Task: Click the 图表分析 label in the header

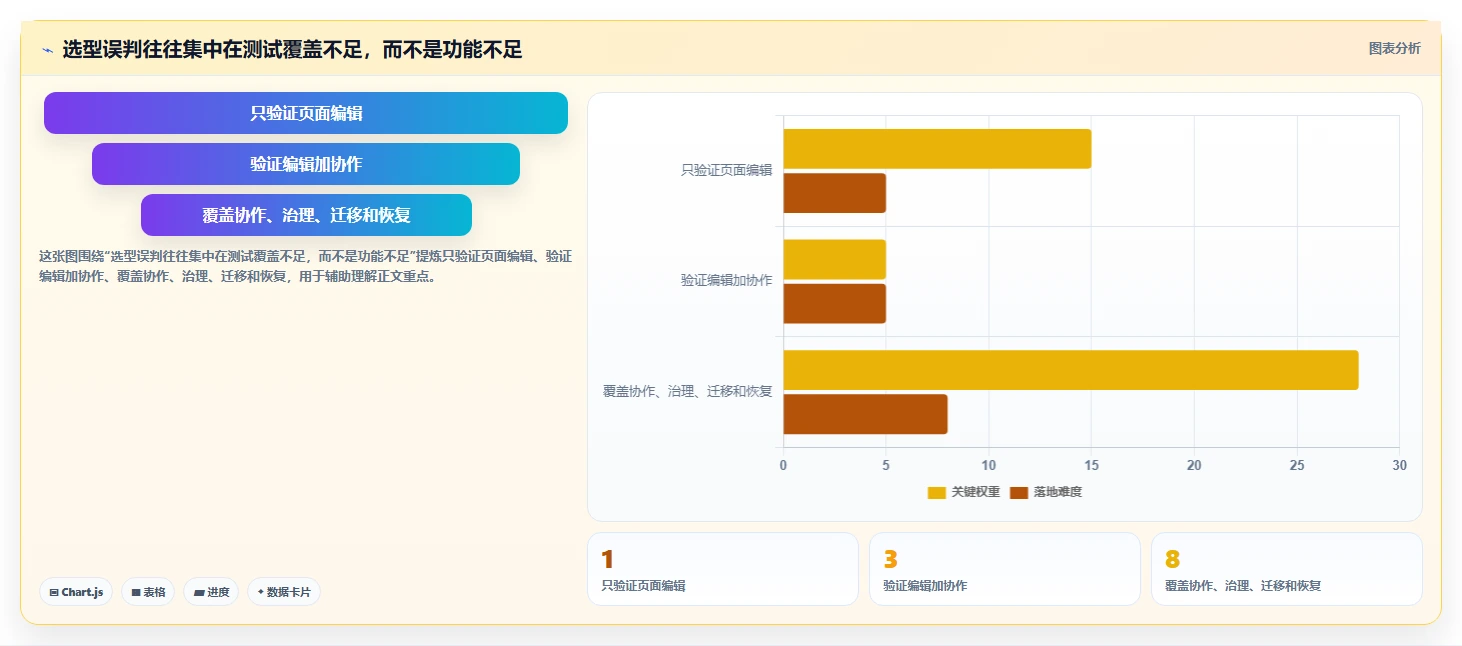Action: click(x=1394, y=49)
